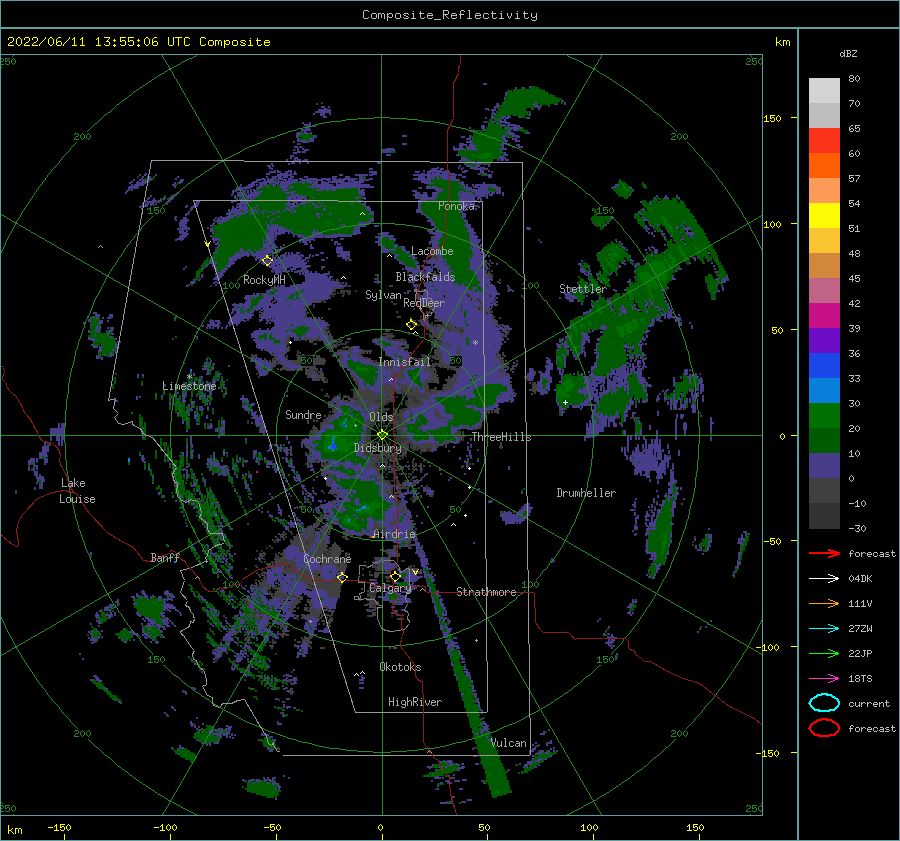The width and height of the screenshot is (900, 841).
Task: Click the Limestone label
Action: click(x=189, y=386)
